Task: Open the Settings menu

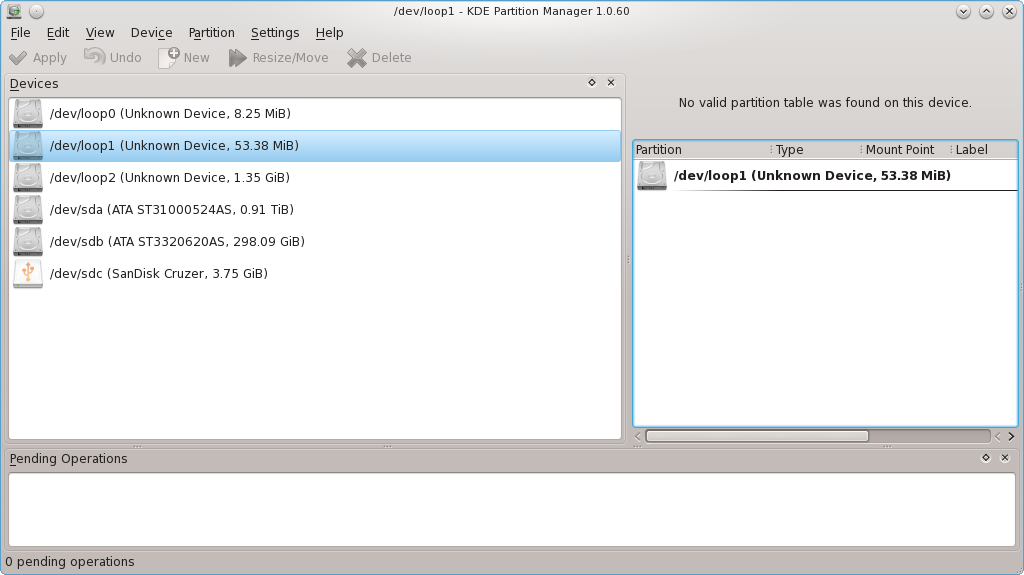Action: coord(275,33)
